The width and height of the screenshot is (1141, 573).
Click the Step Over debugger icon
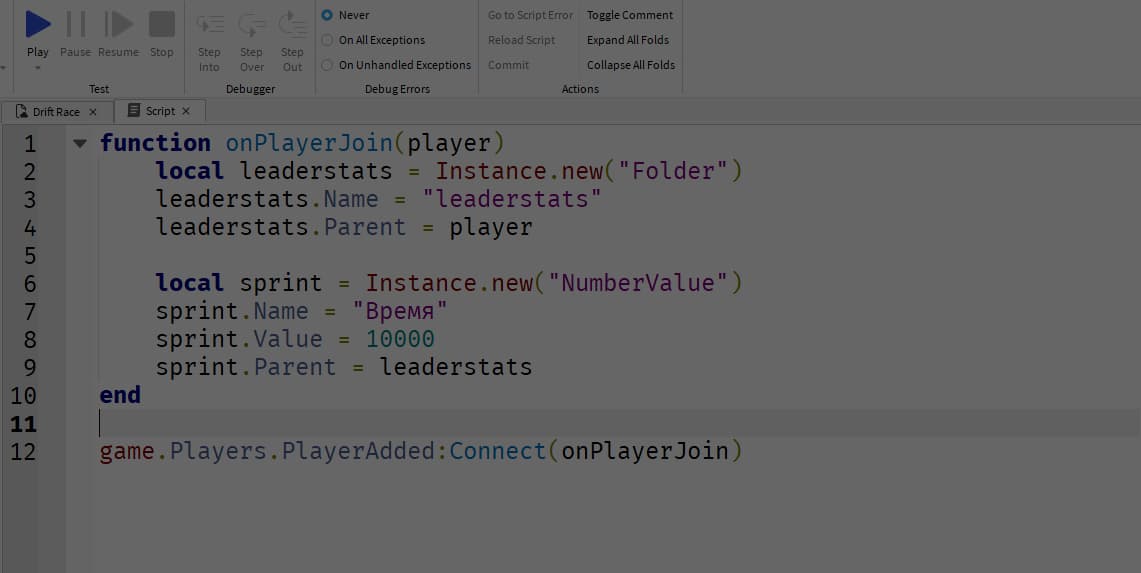251,25
